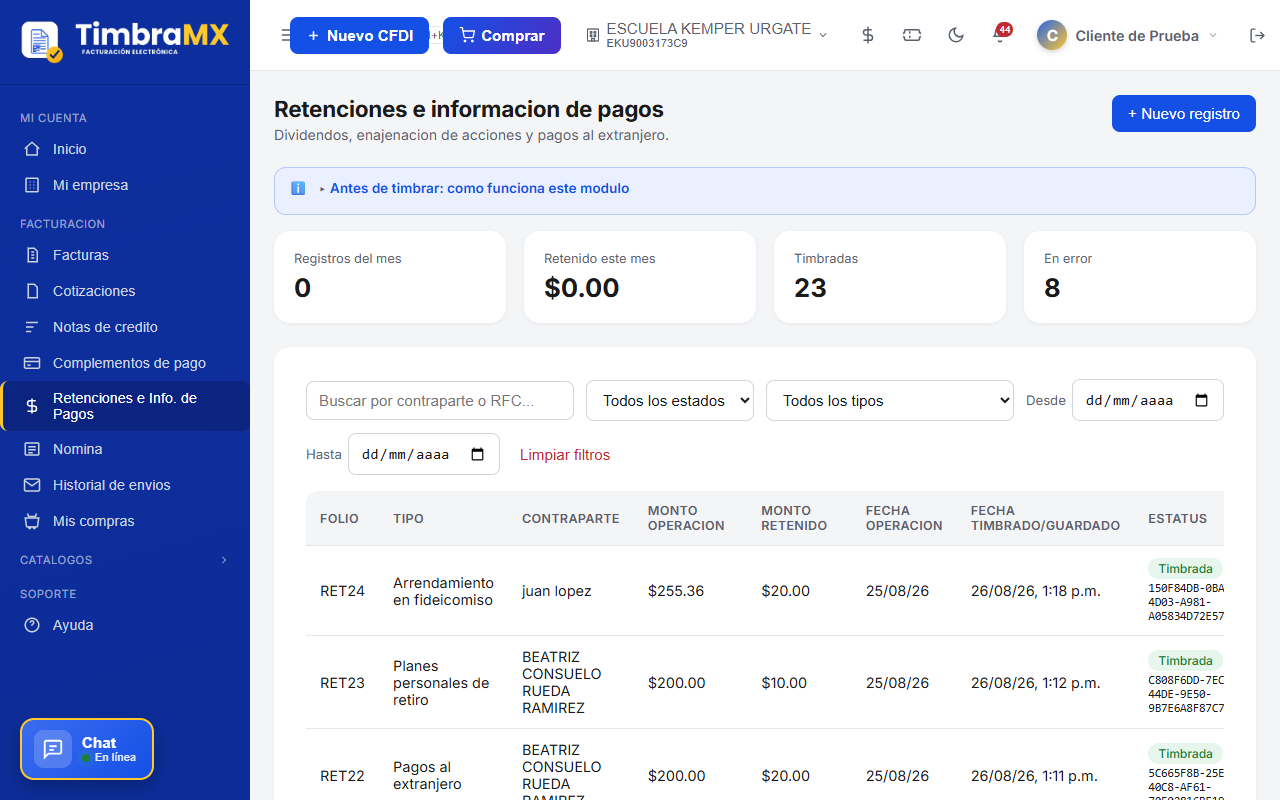Open Mi empresa in sidebar
This screenshot has width=1280, height=800.
125,185
